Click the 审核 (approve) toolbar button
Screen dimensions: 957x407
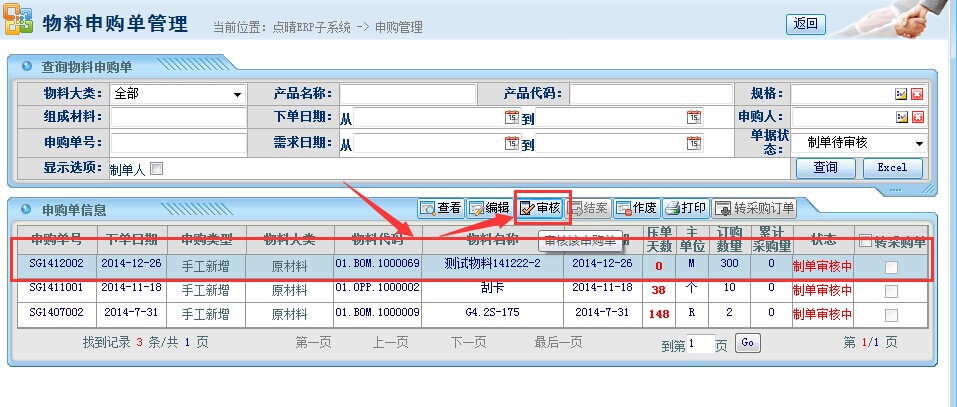point(540,208)
